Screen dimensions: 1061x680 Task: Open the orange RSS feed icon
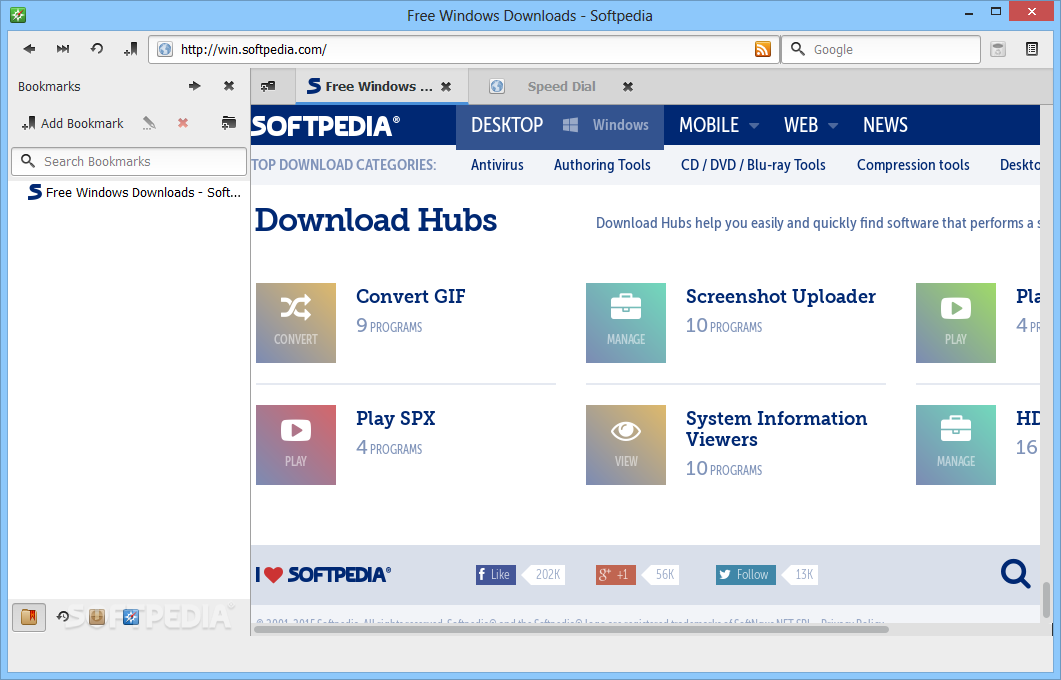763,49
